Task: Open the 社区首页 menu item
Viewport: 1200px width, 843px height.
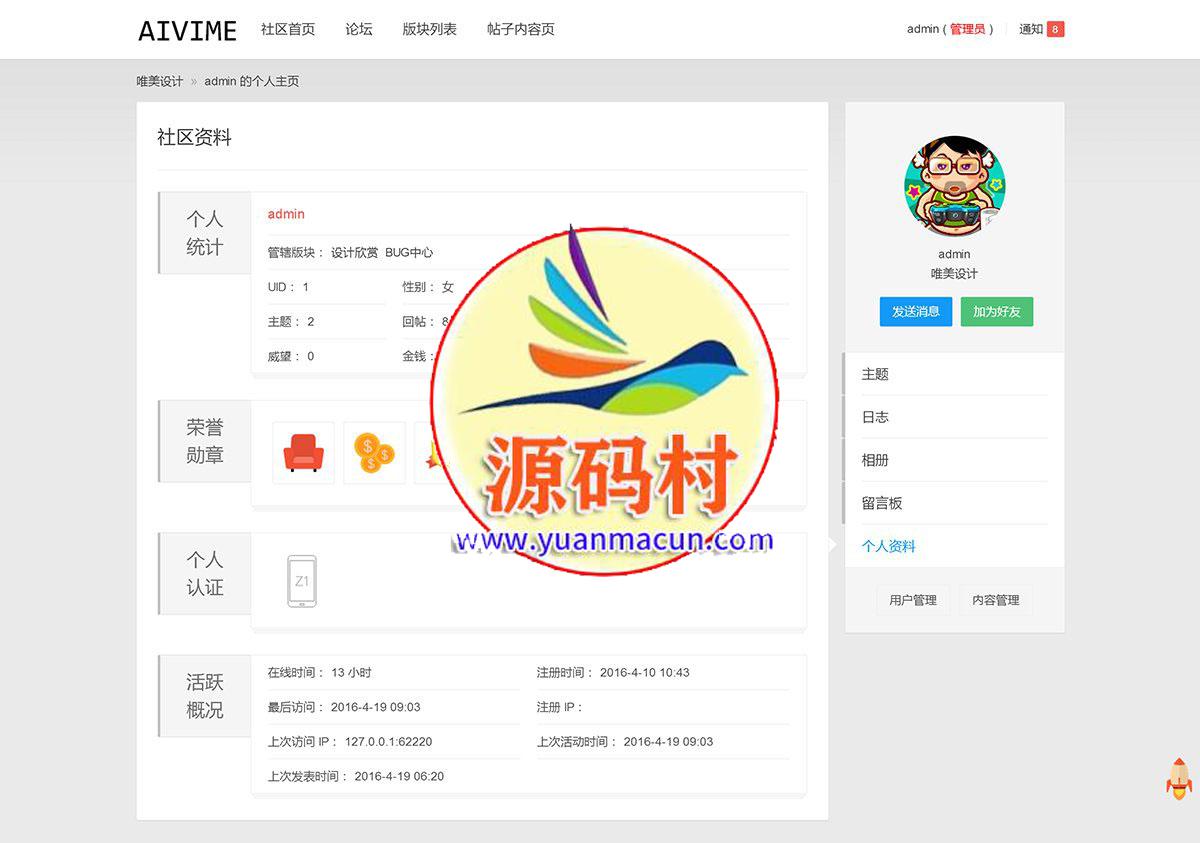Action: point(288,29)
